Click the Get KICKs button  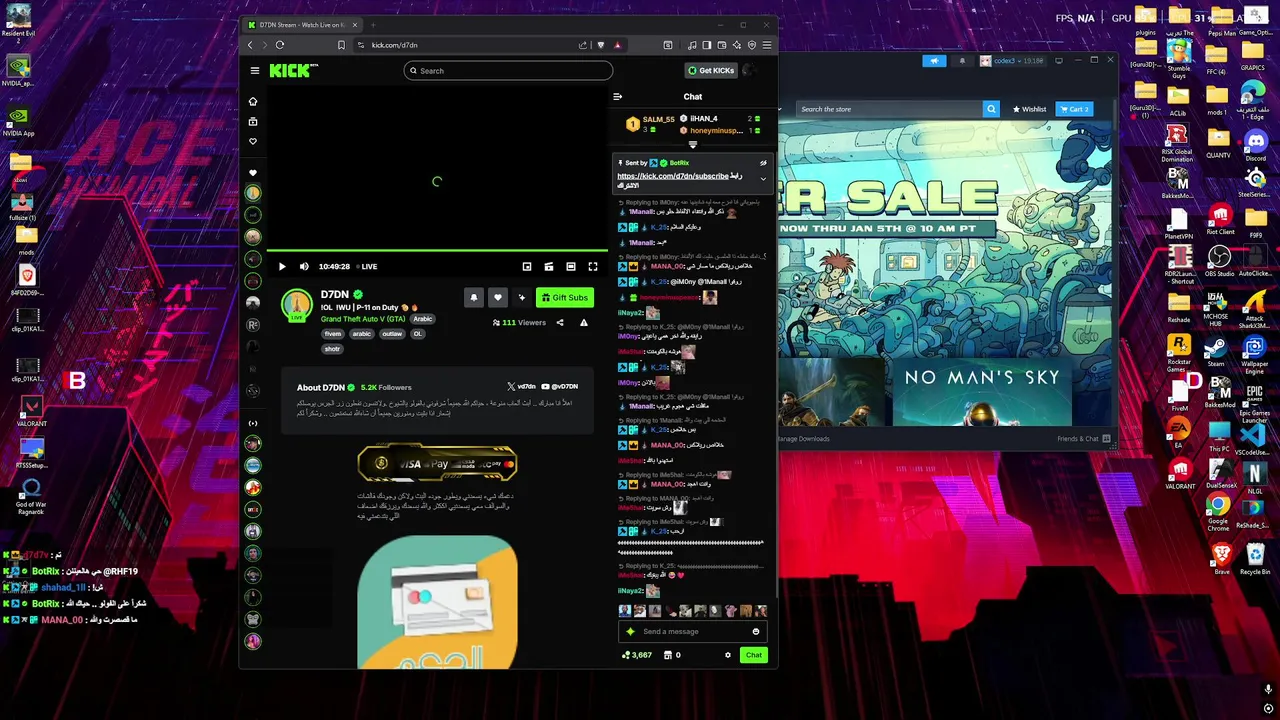[711, 71]
